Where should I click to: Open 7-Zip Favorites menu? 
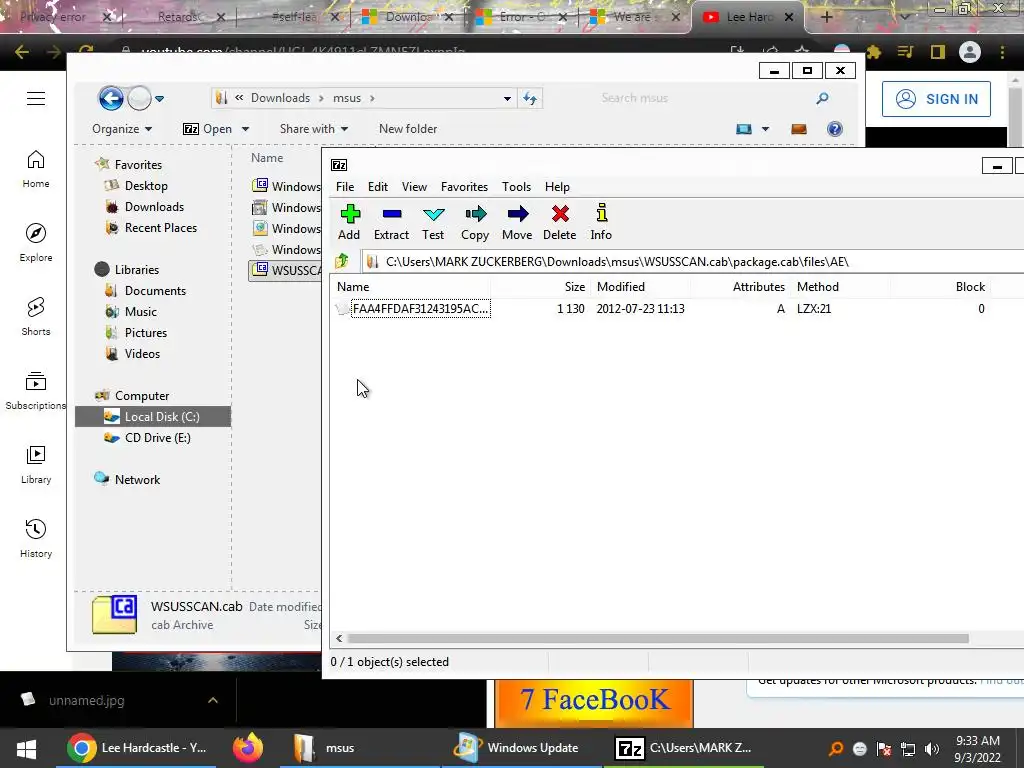click(464, 187)
